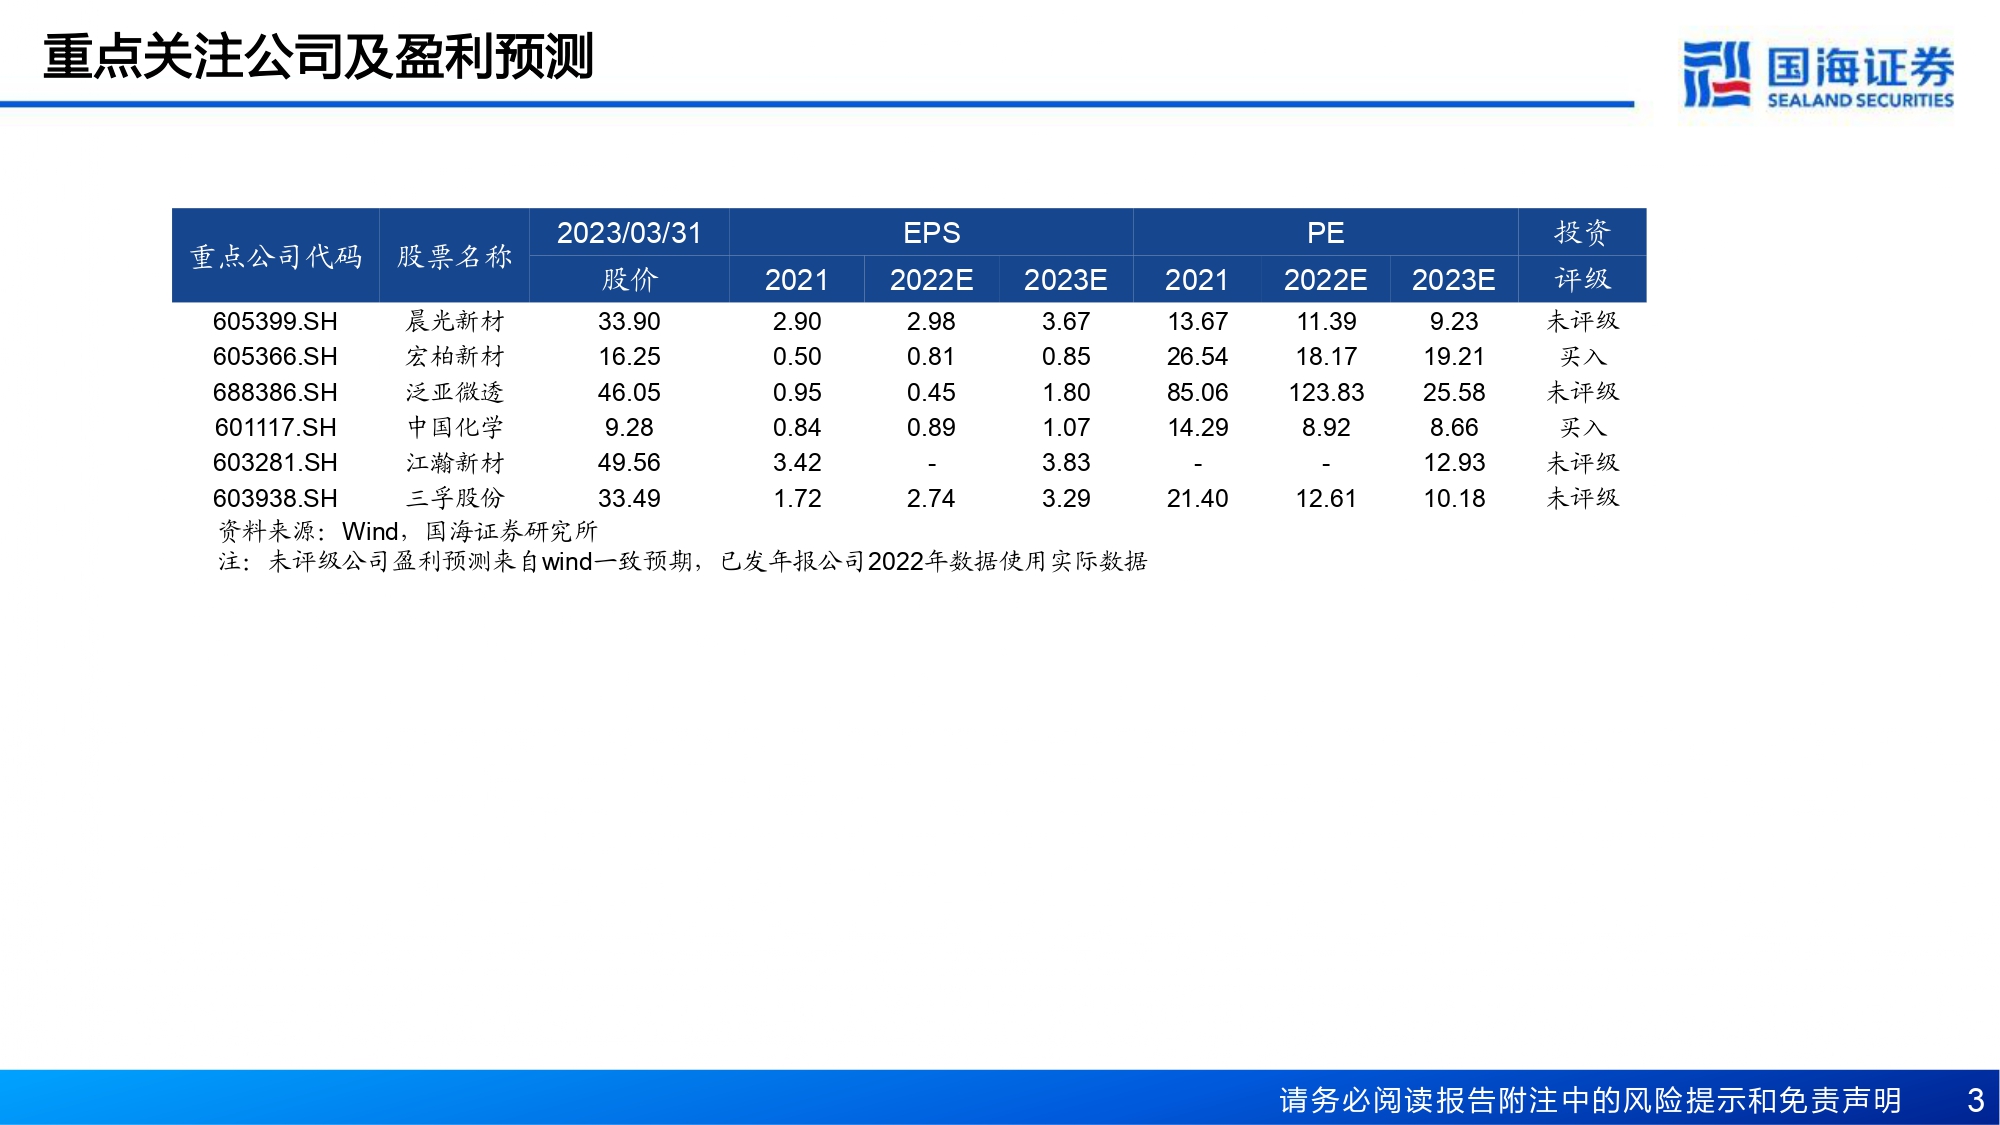Click the 2023/03/31 date header cell
The image size is (2000, 1125).
click(x=629, y=232)
